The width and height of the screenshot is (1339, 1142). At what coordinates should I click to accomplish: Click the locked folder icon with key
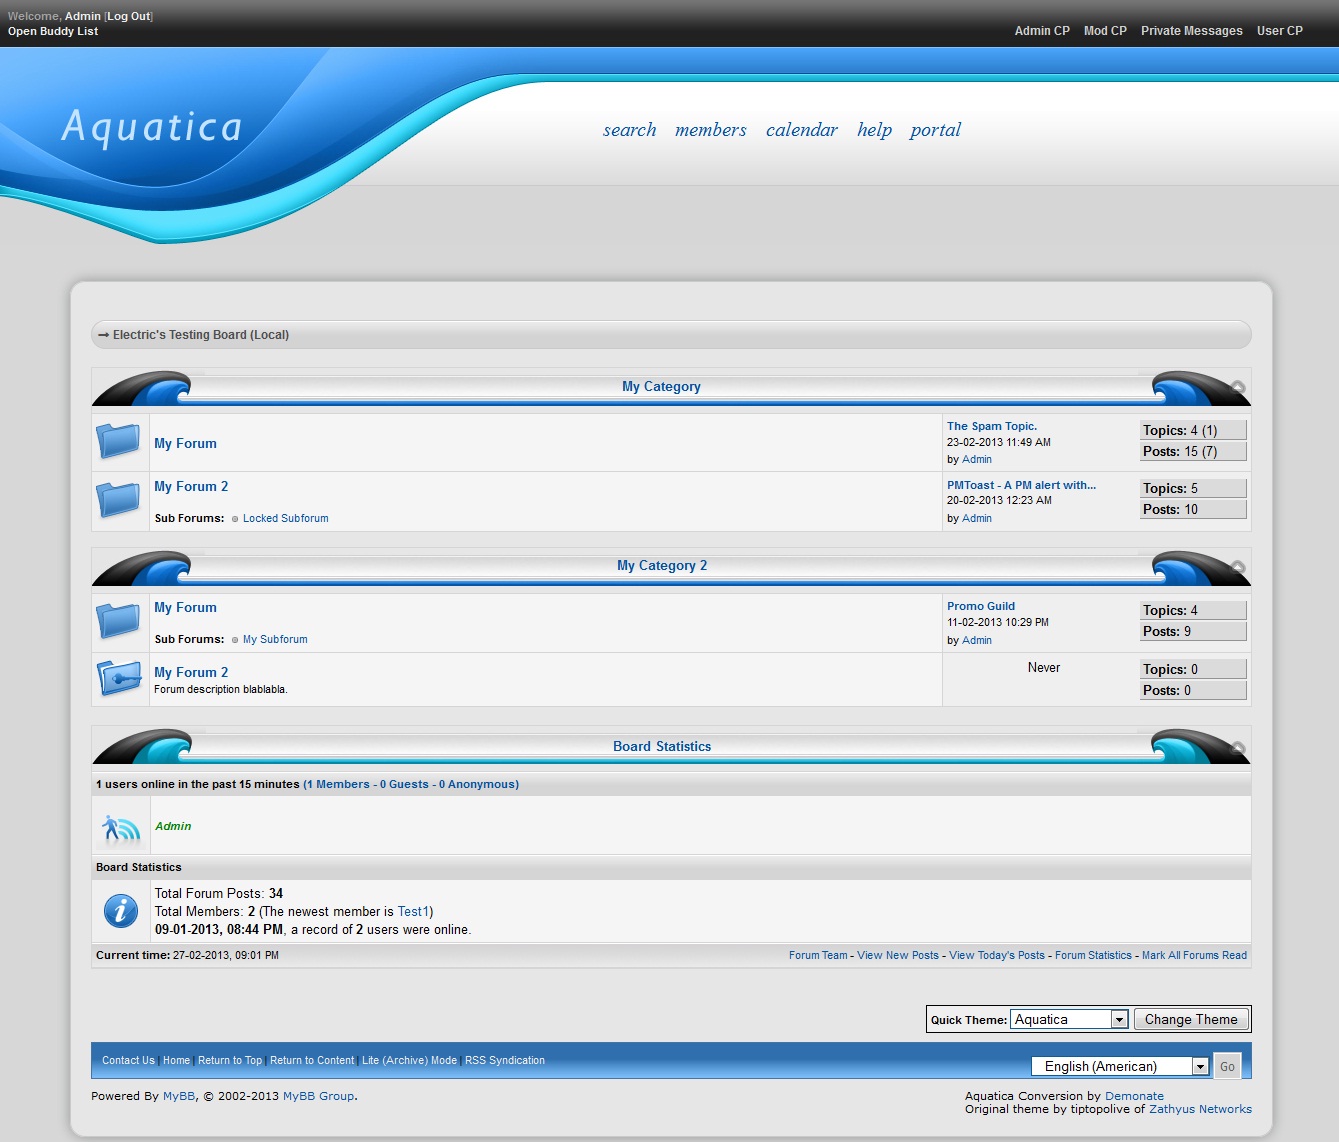pyautogui.click(x=120, y=678)
